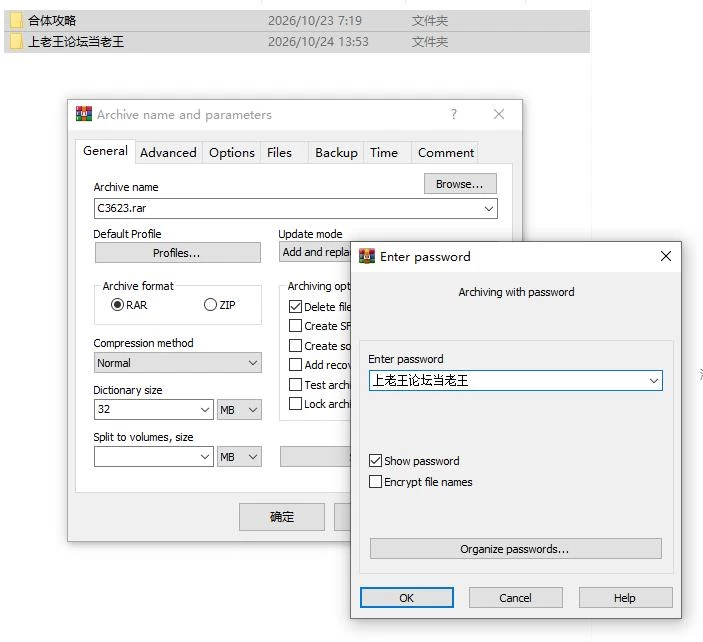Enable Encrypt file names
The width and height of the screenshot is (703, 642).
click(x=375, y=482)
